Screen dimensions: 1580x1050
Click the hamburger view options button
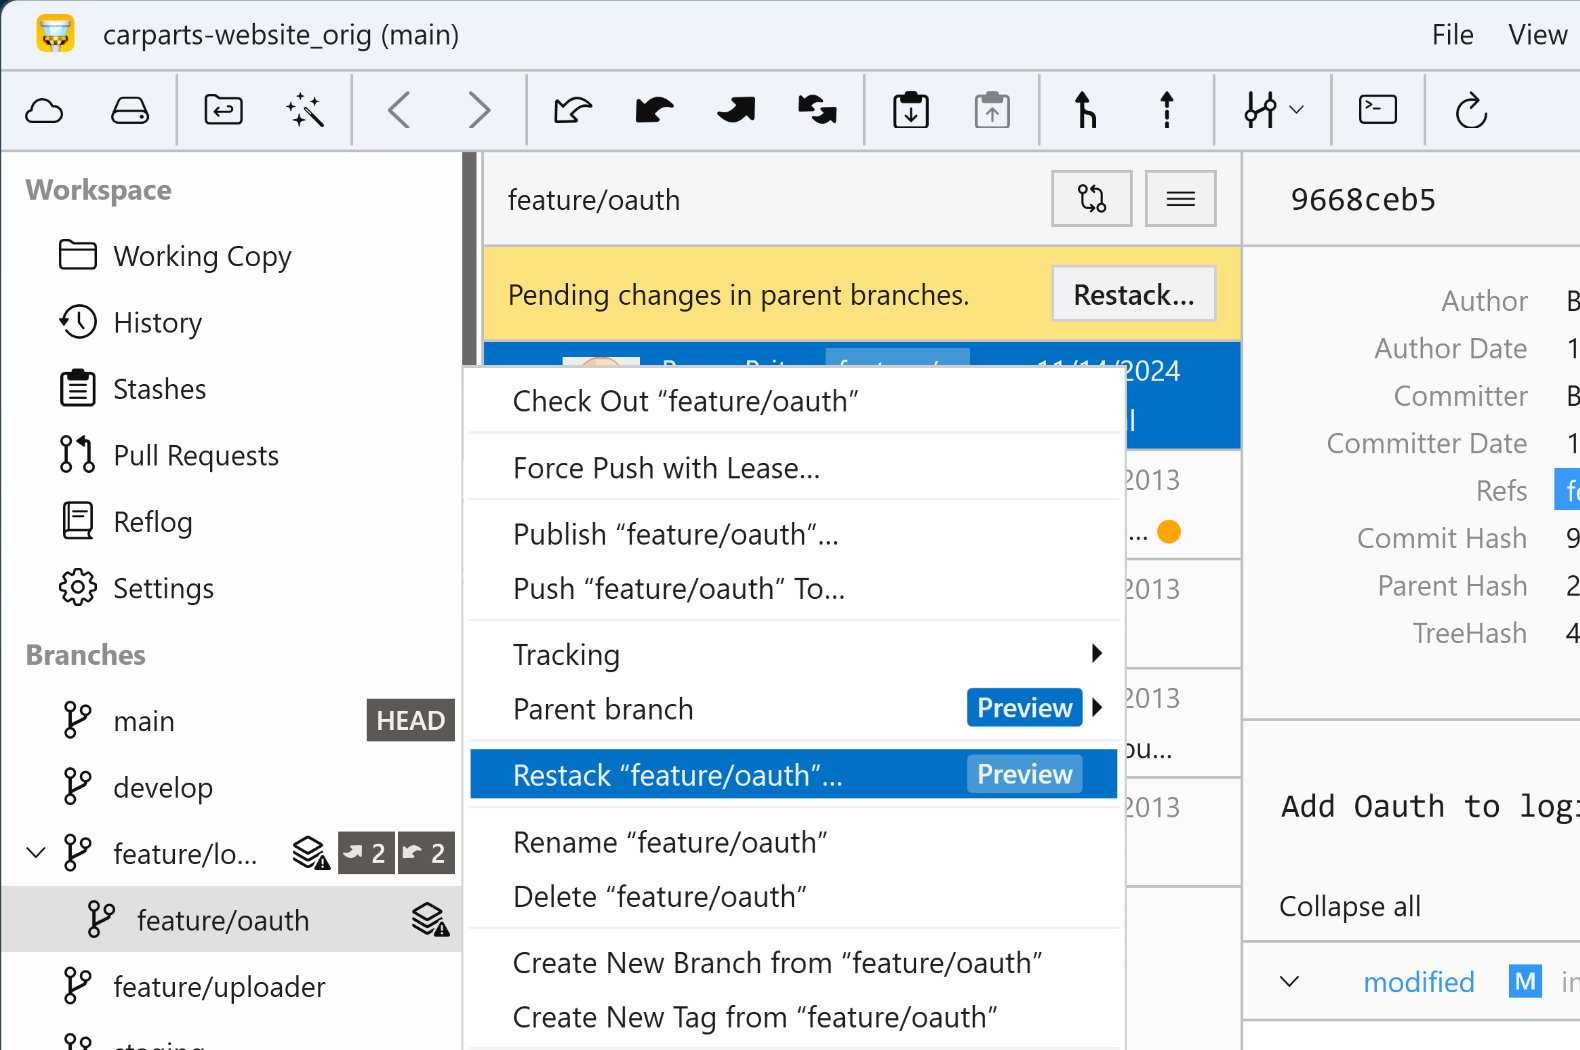1180,199
